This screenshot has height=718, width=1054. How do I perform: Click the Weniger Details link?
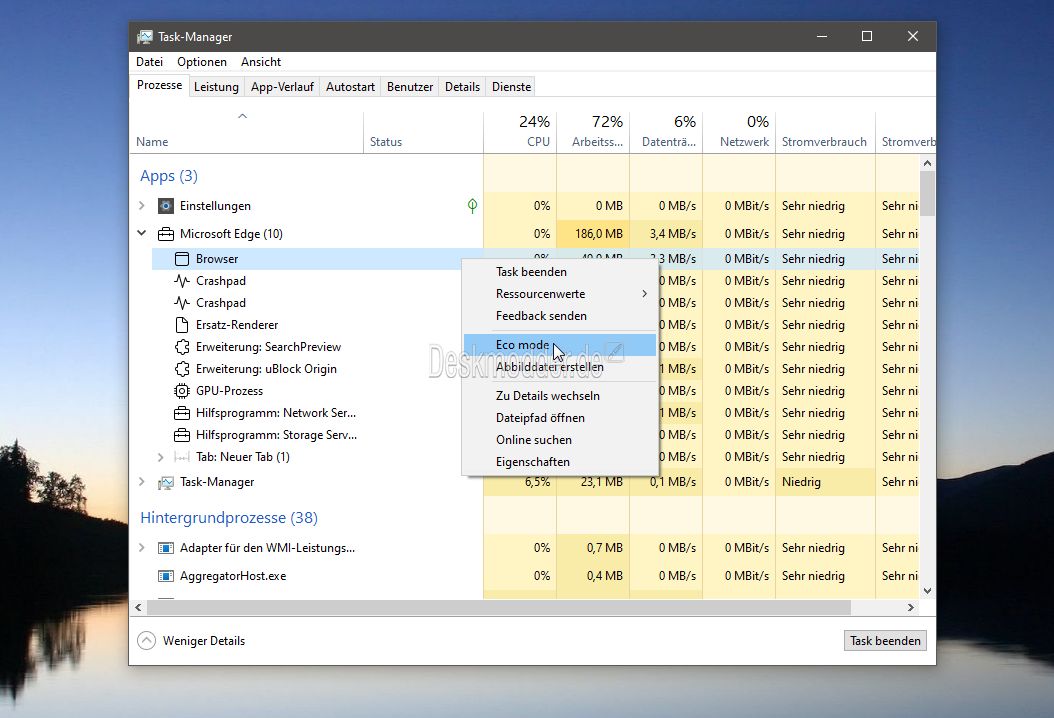click(204, 641)
